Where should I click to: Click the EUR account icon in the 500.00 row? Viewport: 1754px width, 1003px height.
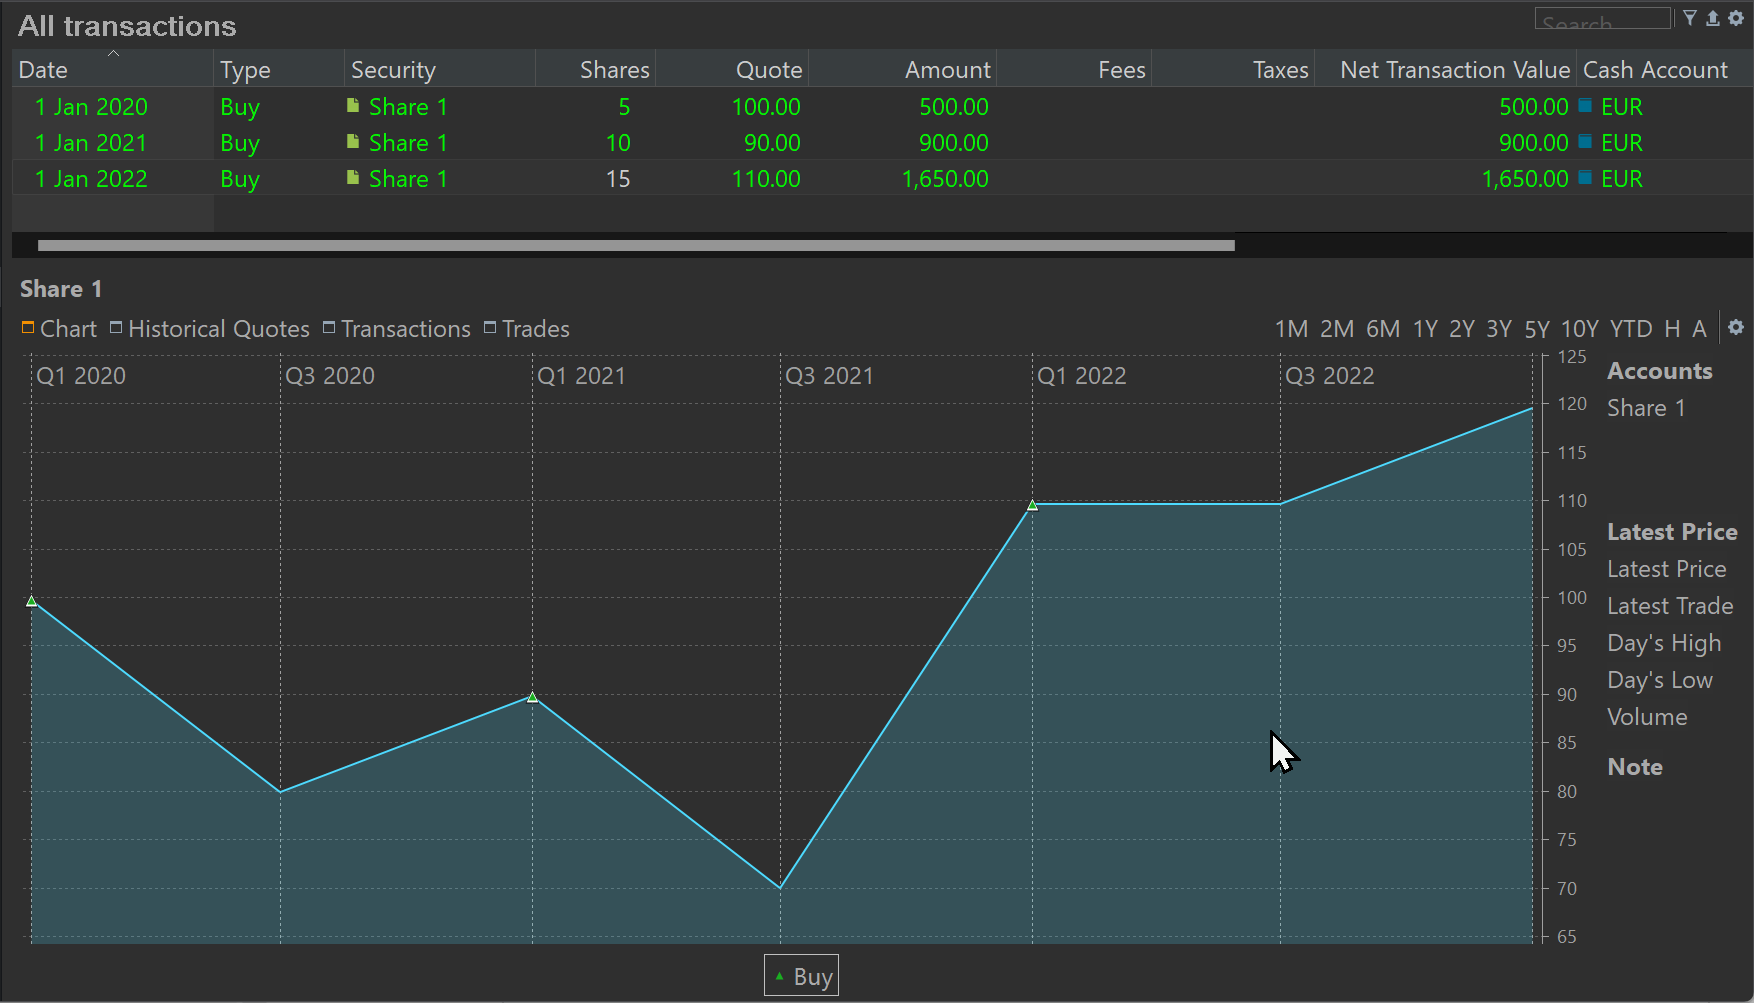click(1585, 105)
